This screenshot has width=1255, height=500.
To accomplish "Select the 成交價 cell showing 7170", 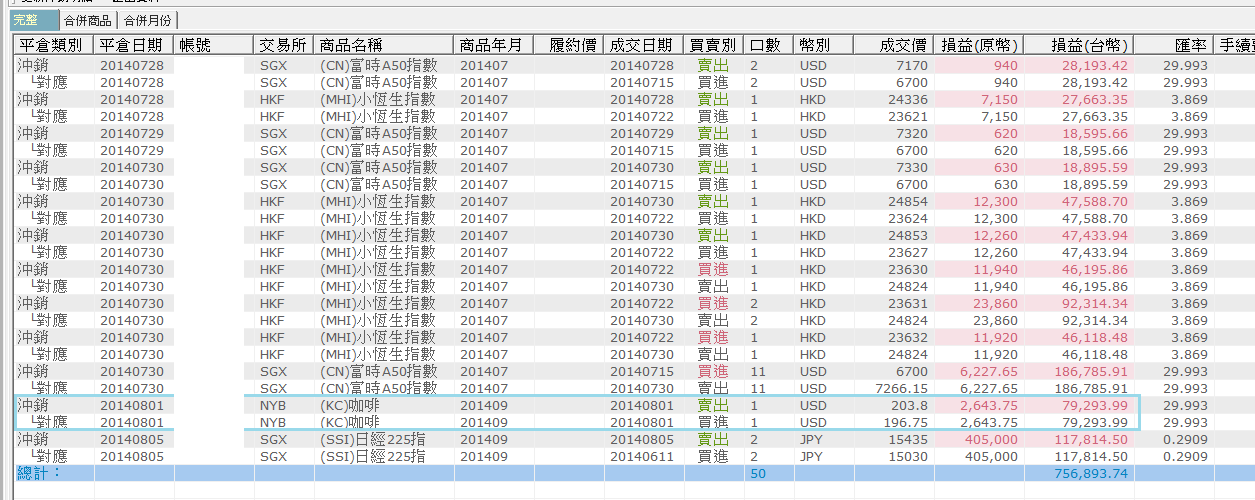I will point(894,65).
